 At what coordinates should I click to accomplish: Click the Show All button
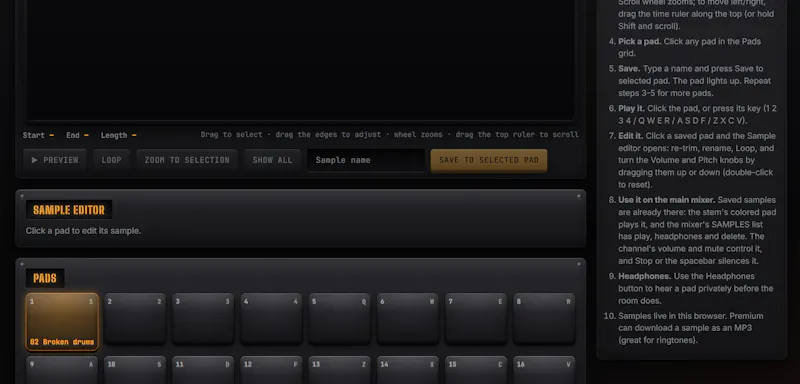point(272,160)
